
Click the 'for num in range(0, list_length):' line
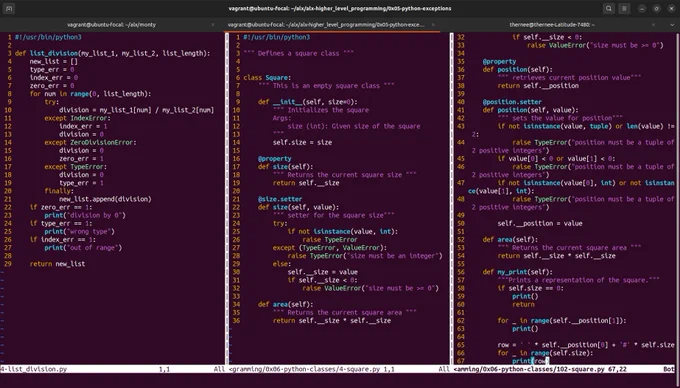(90, 94)
